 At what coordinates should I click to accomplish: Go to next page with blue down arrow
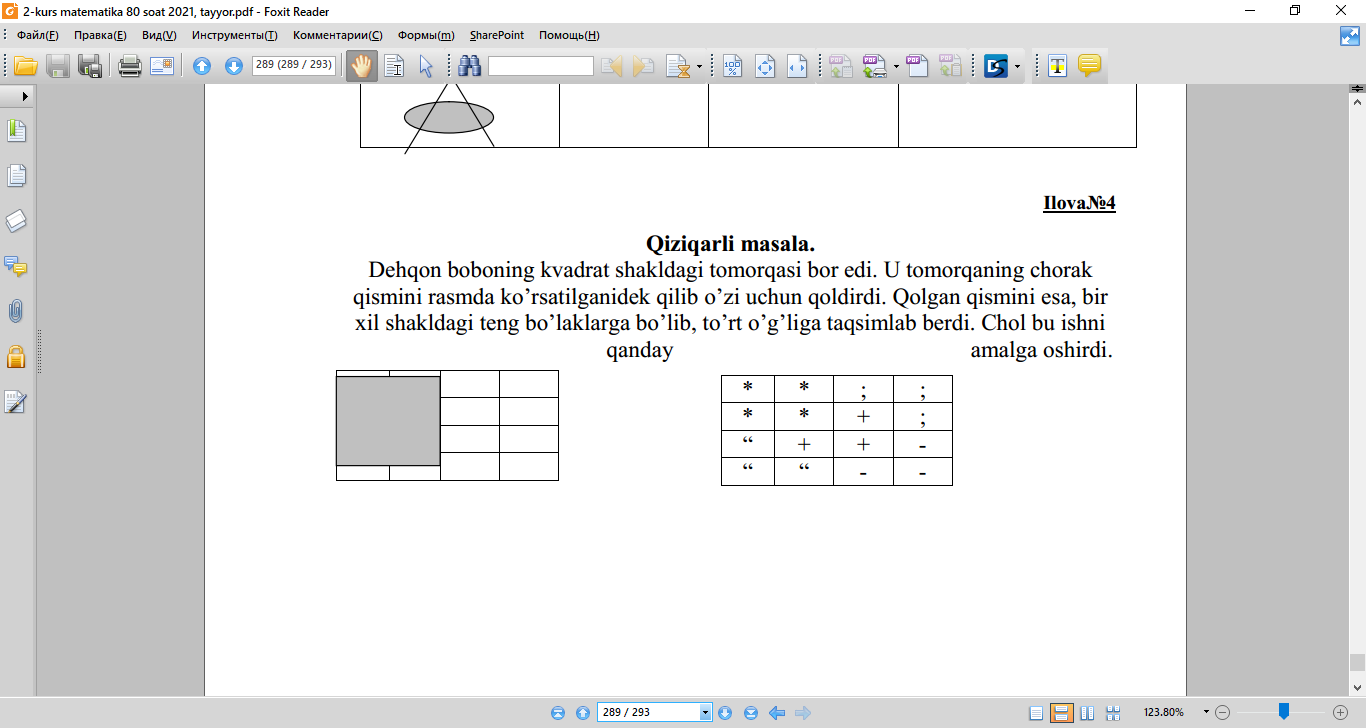pos(234,67)
